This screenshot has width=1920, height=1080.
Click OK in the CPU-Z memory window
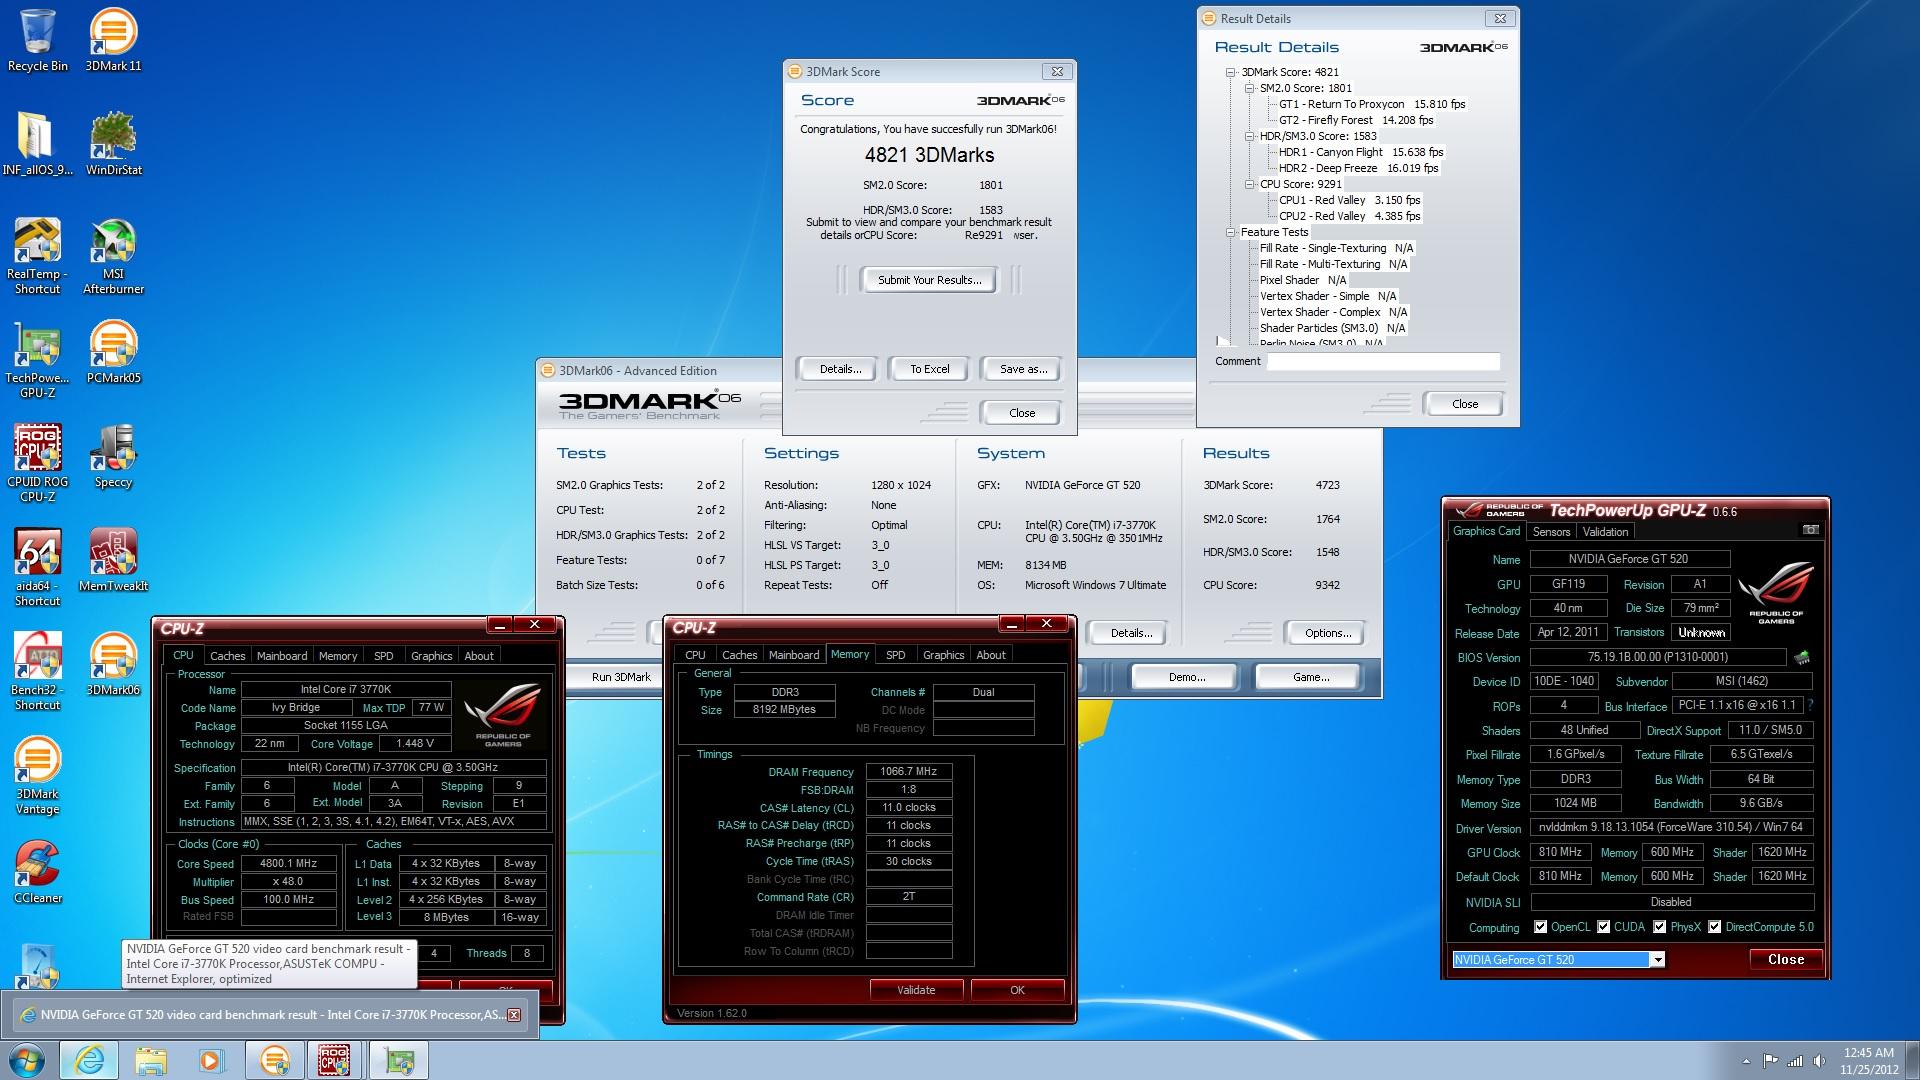click(x=1017, y=990)
